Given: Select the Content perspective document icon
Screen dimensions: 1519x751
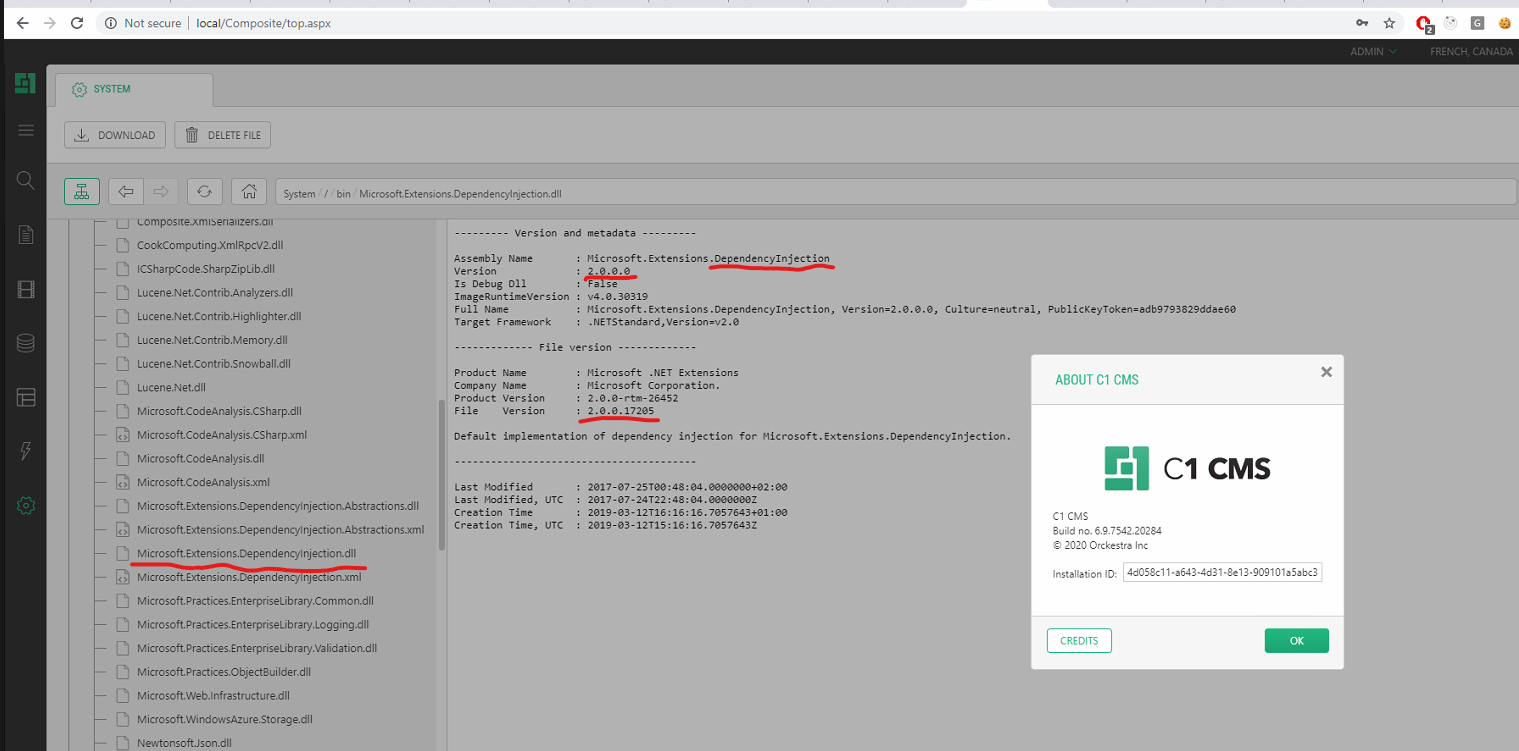Looking at the screenshot, I should click(25, 234).
